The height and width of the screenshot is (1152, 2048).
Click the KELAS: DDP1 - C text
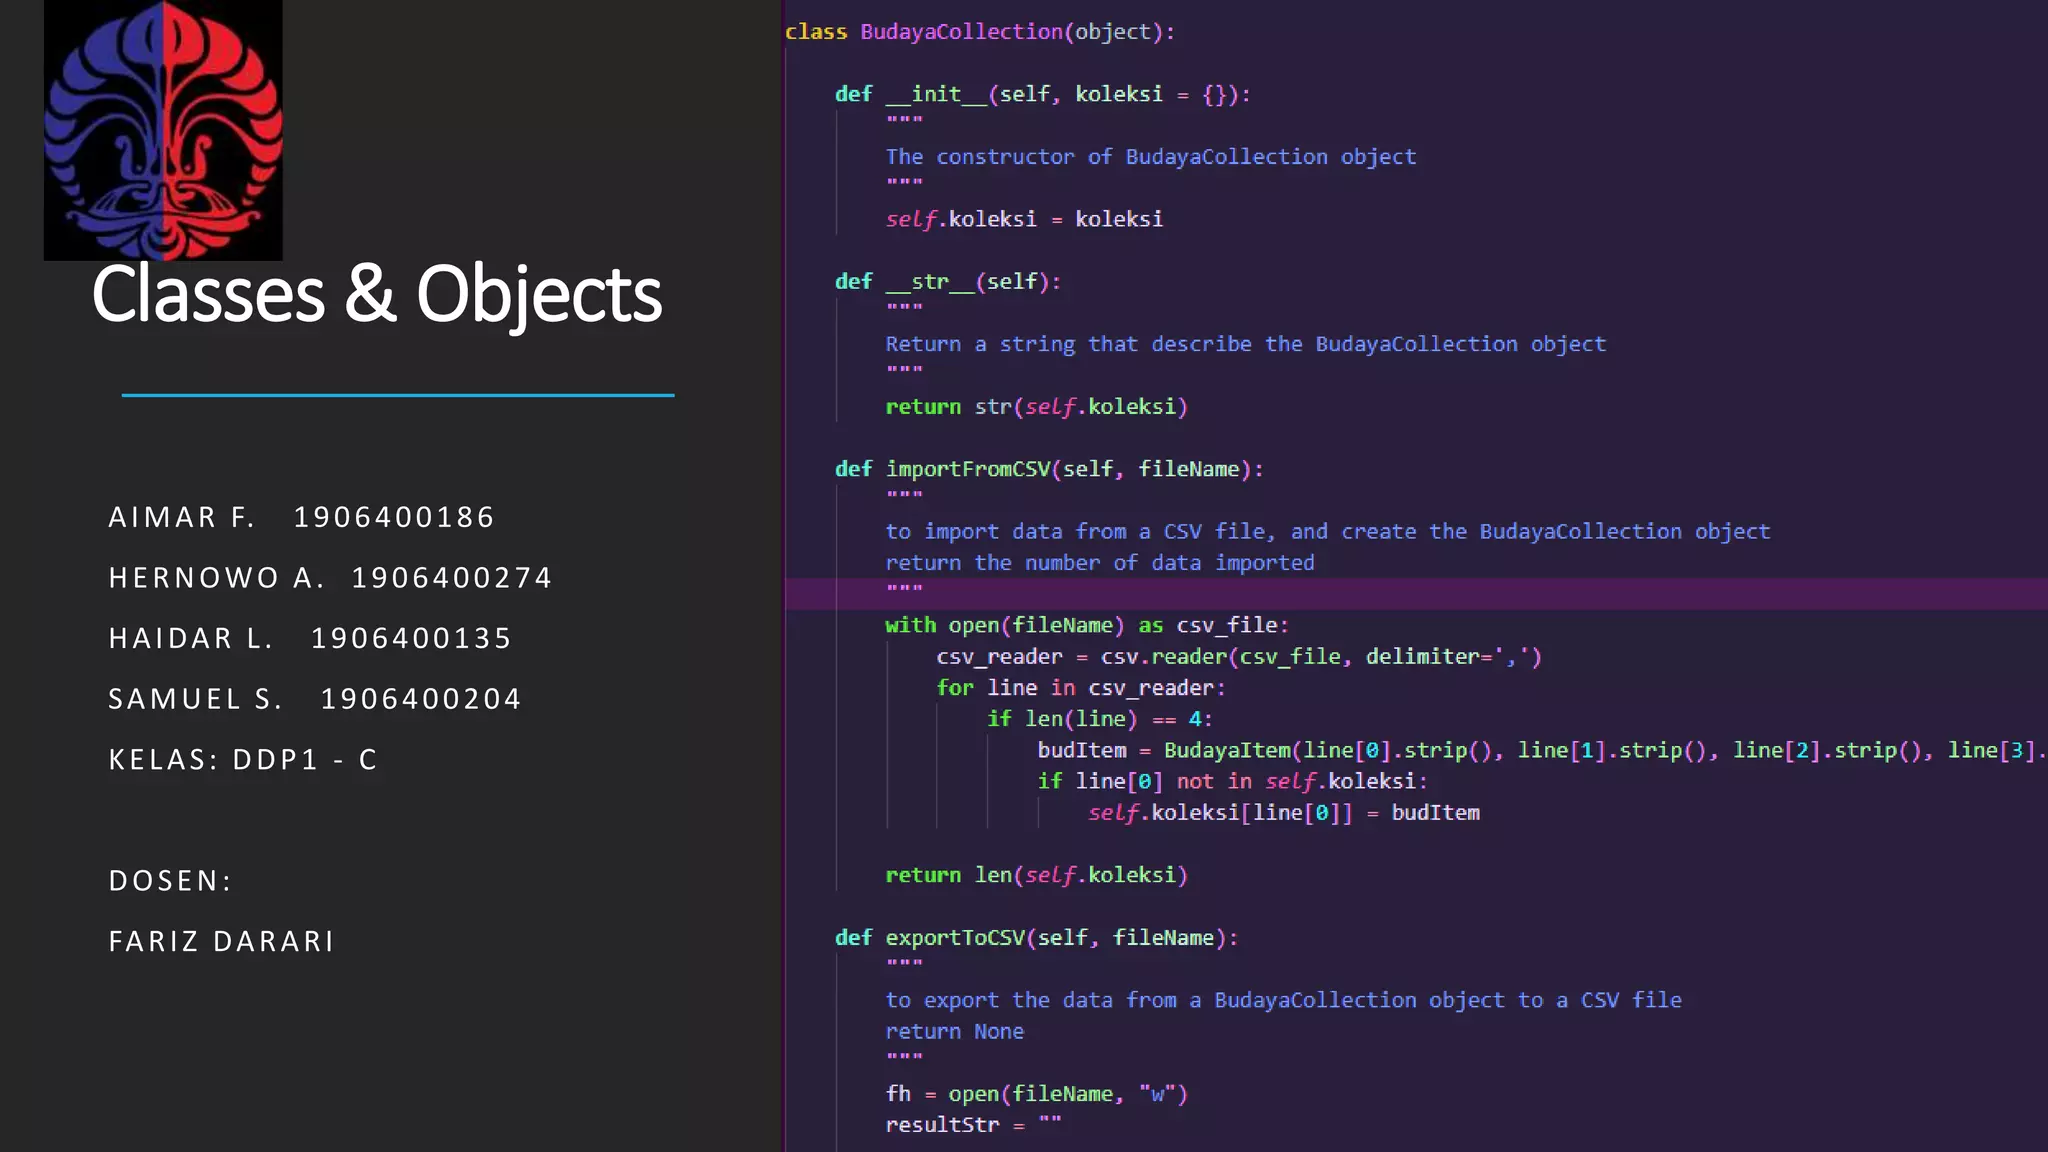pyautogui.click(x=243, y=760)
